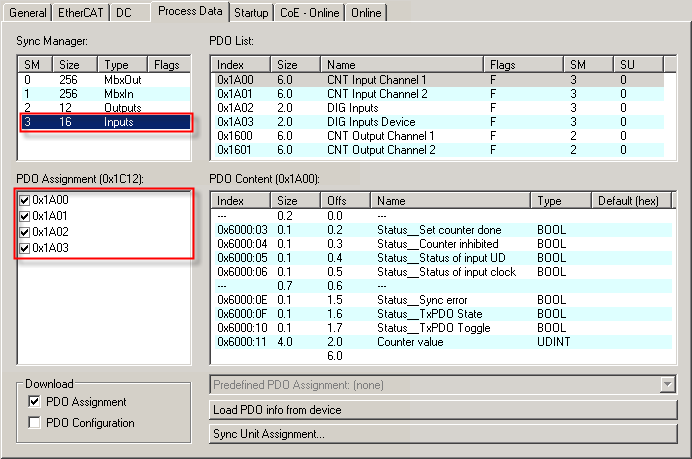Open the Online tab
This screenshot has height=459, width=692.
(x=366, y=13)
